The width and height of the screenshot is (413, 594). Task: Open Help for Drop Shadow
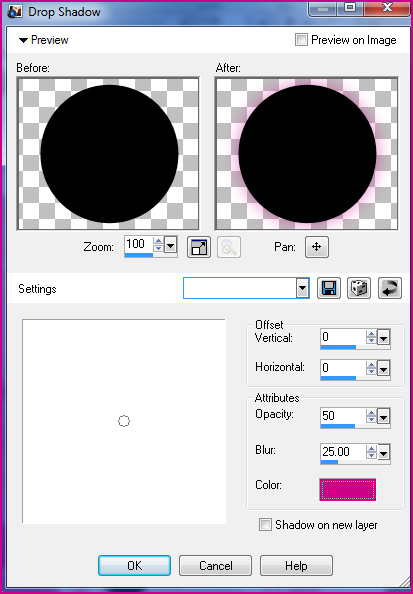click(296, 566)
